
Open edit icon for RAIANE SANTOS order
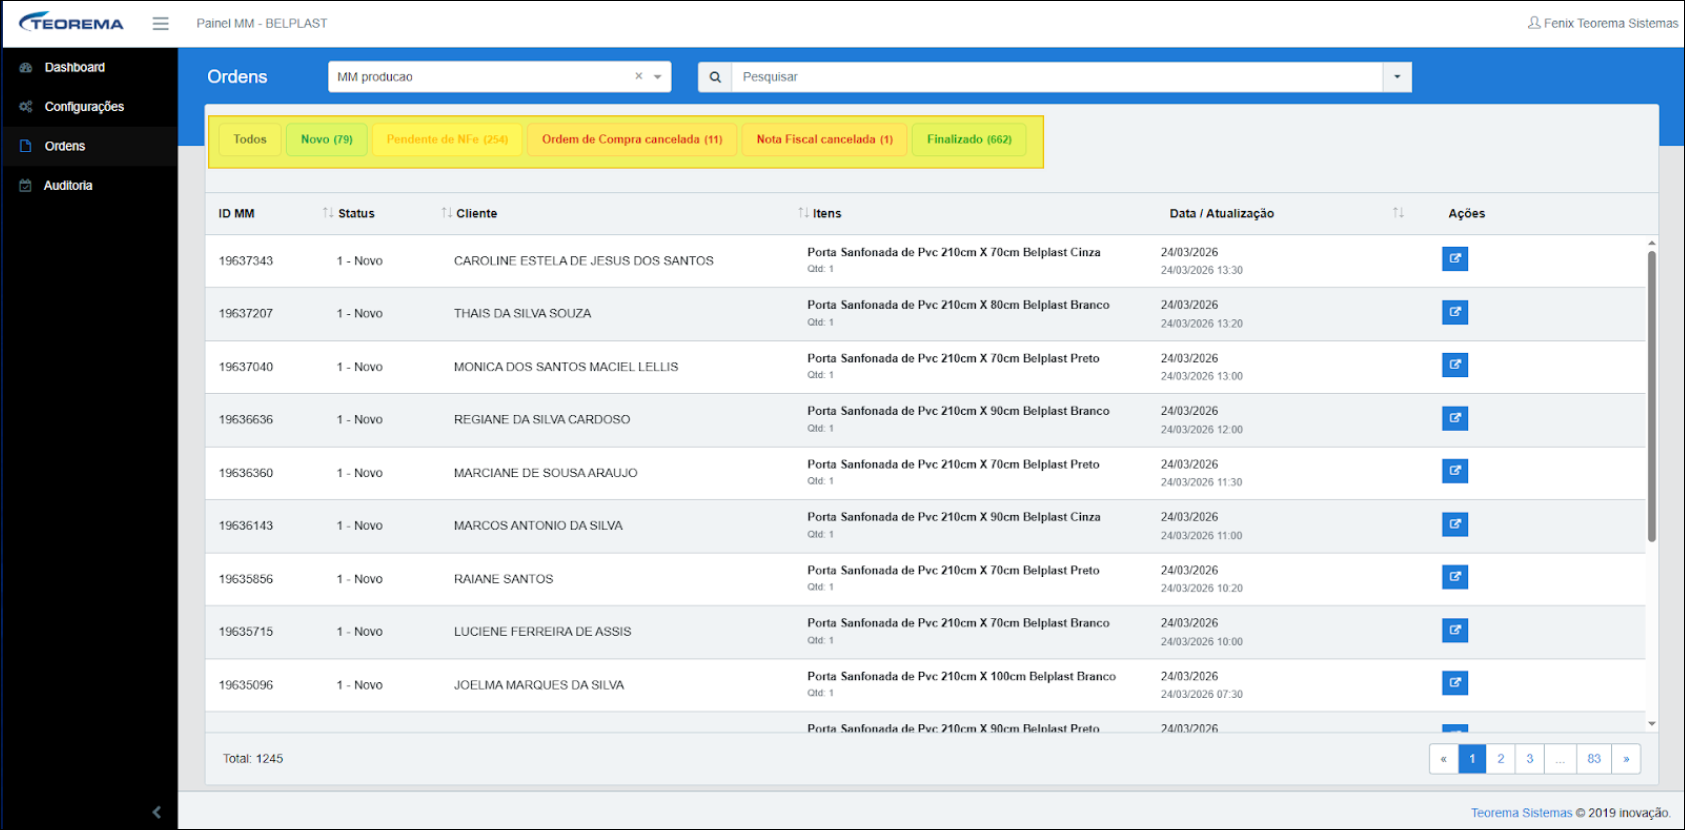pyautogui.click(x=1454, y=577)
